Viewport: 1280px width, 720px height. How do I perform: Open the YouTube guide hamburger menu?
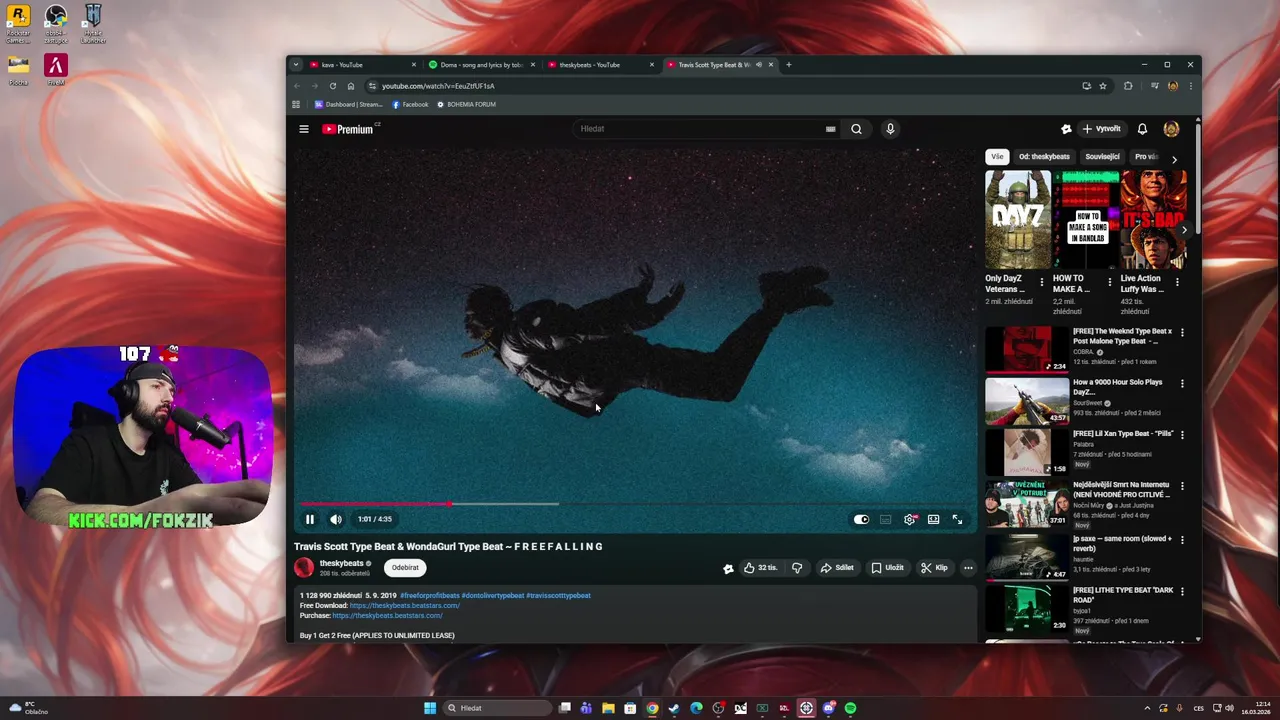[x=304, y=129]
